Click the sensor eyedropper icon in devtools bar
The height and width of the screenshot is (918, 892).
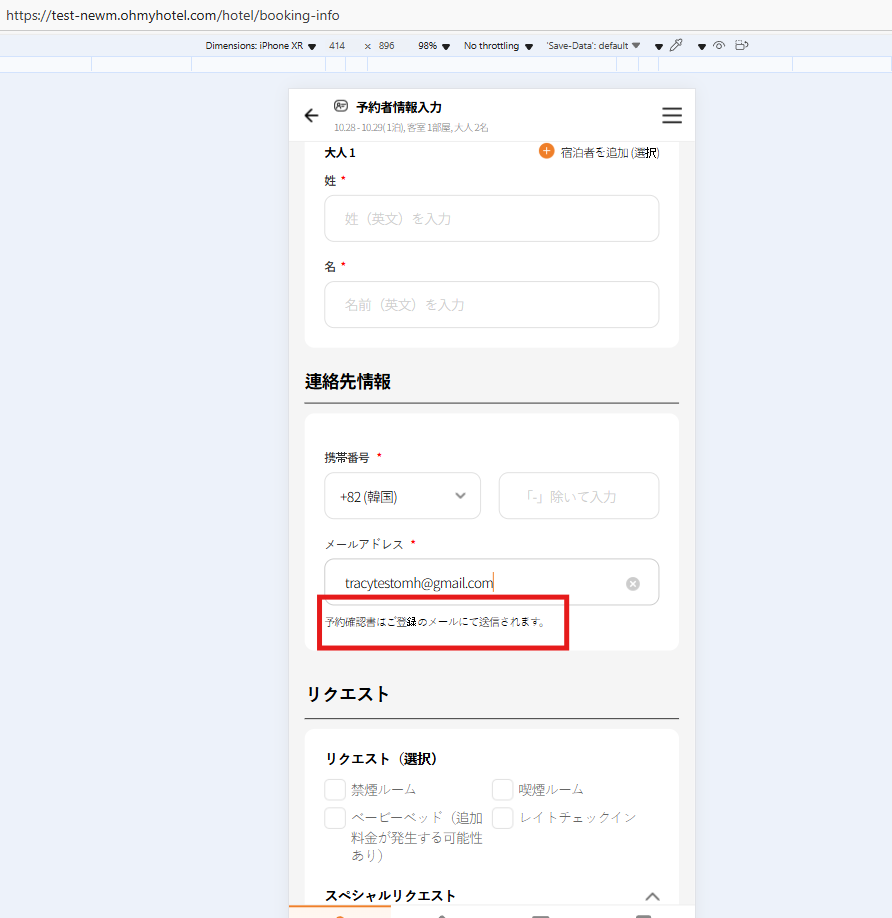[x=676, y=45]
